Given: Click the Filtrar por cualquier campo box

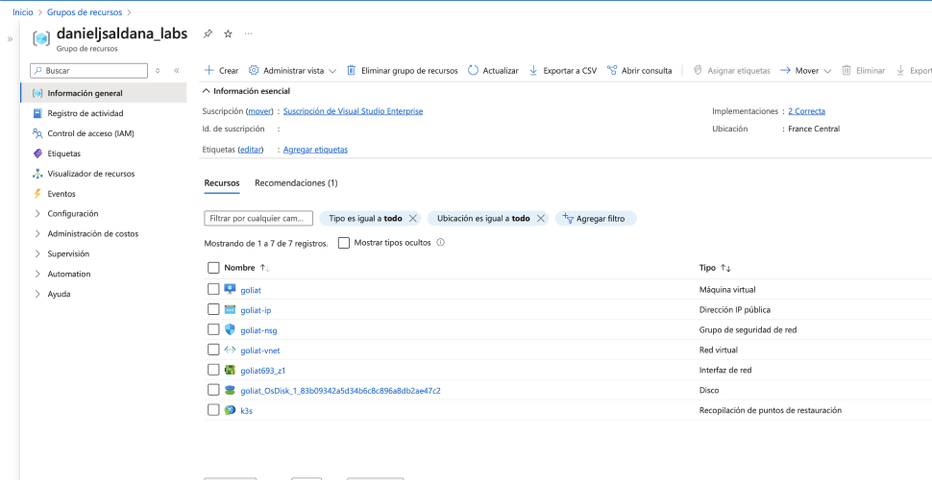Looking at the screenshot, I should pyautogui.click(x=258, y=219).
